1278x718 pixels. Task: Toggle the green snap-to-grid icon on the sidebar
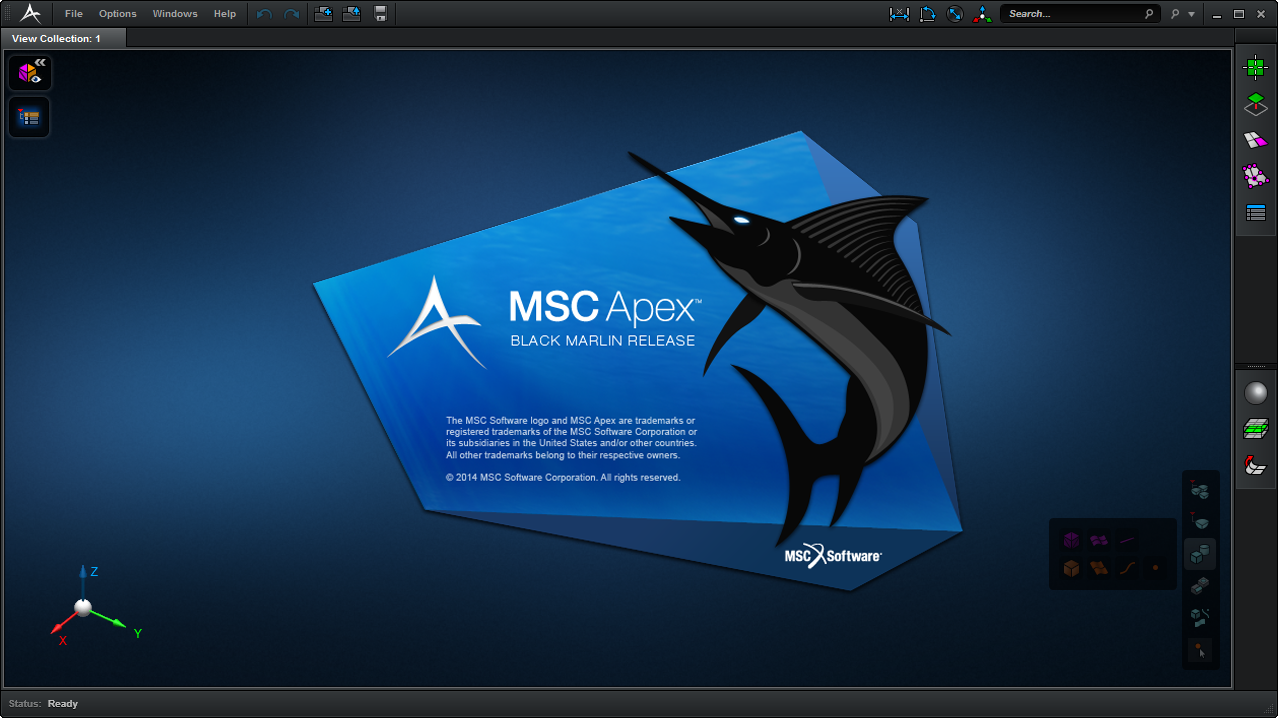[1255, 66]
